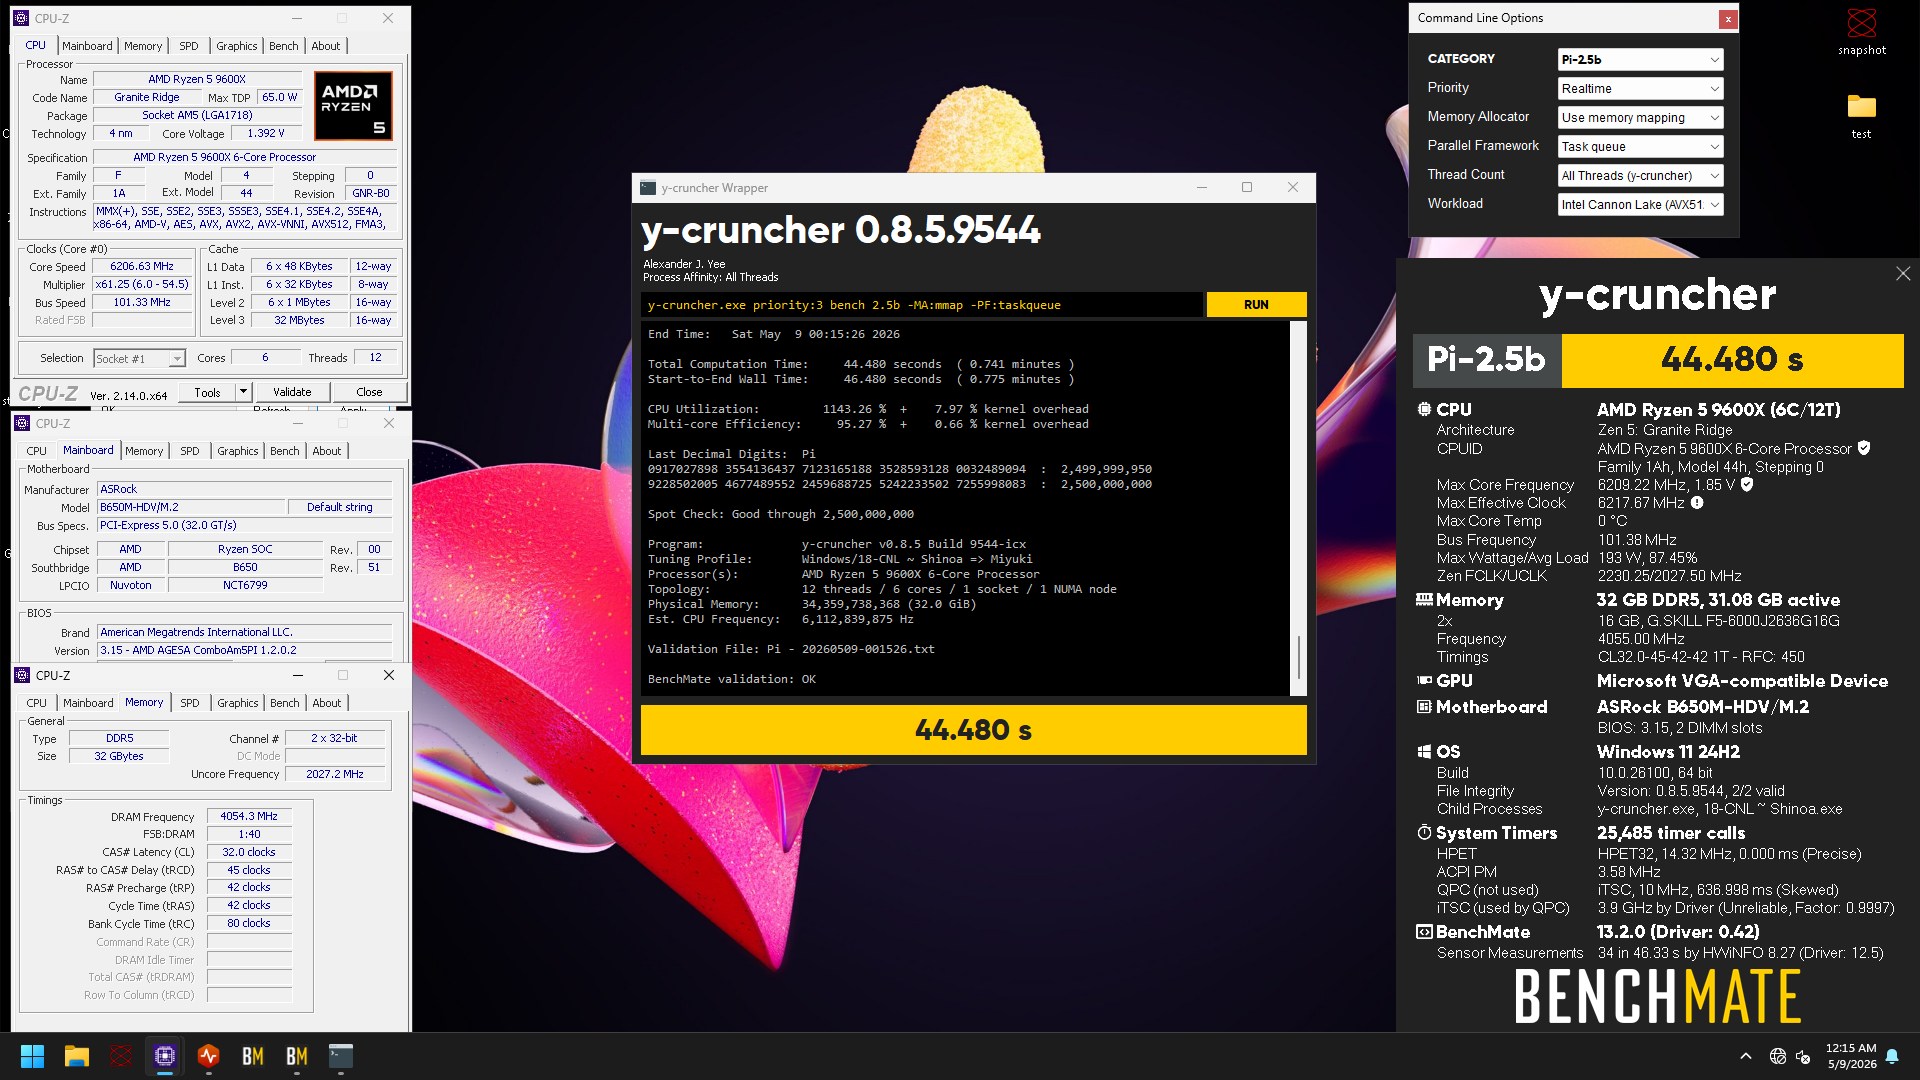Viewport: 1920px width, 1080px height.
Task: Click the Max Effective Clock info icon
Action: click(x=1697, y=503)
